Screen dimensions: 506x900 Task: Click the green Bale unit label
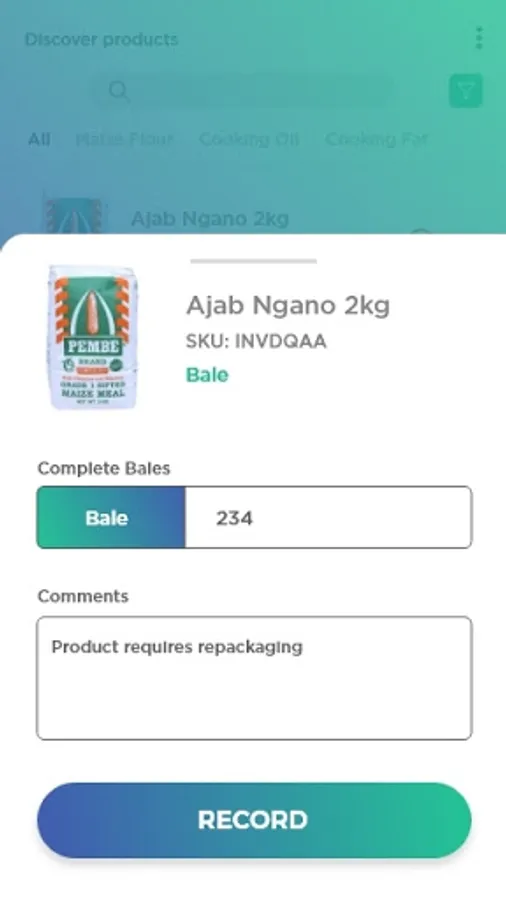point(207,375)
